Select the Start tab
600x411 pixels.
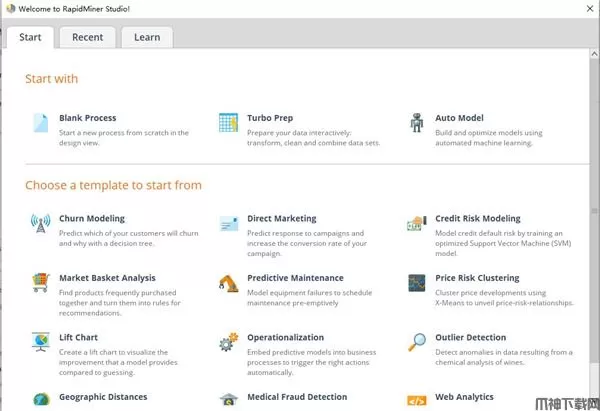(30, 37)
